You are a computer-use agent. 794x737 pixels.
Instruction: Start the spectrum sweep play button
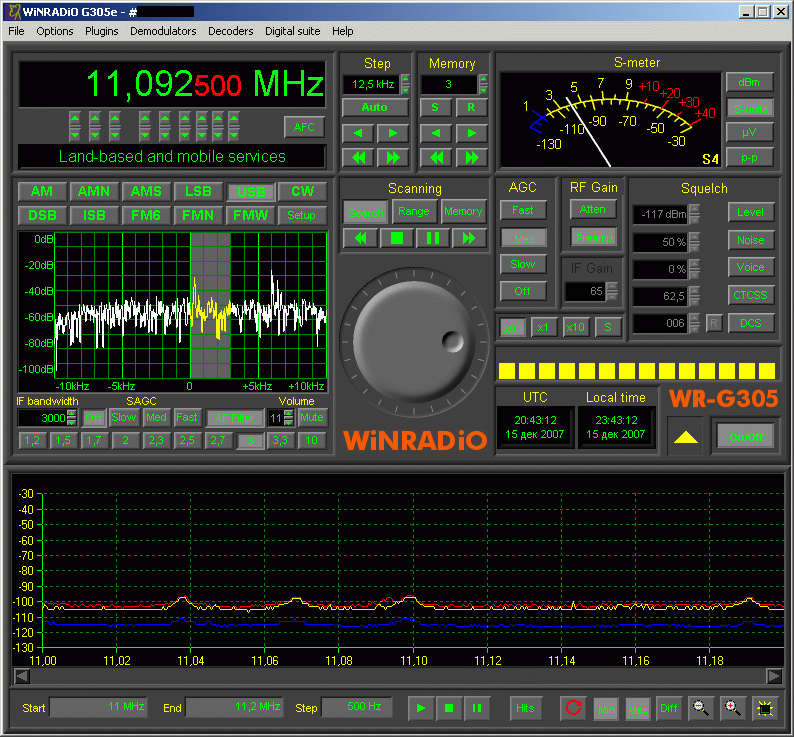coord(421,708)
